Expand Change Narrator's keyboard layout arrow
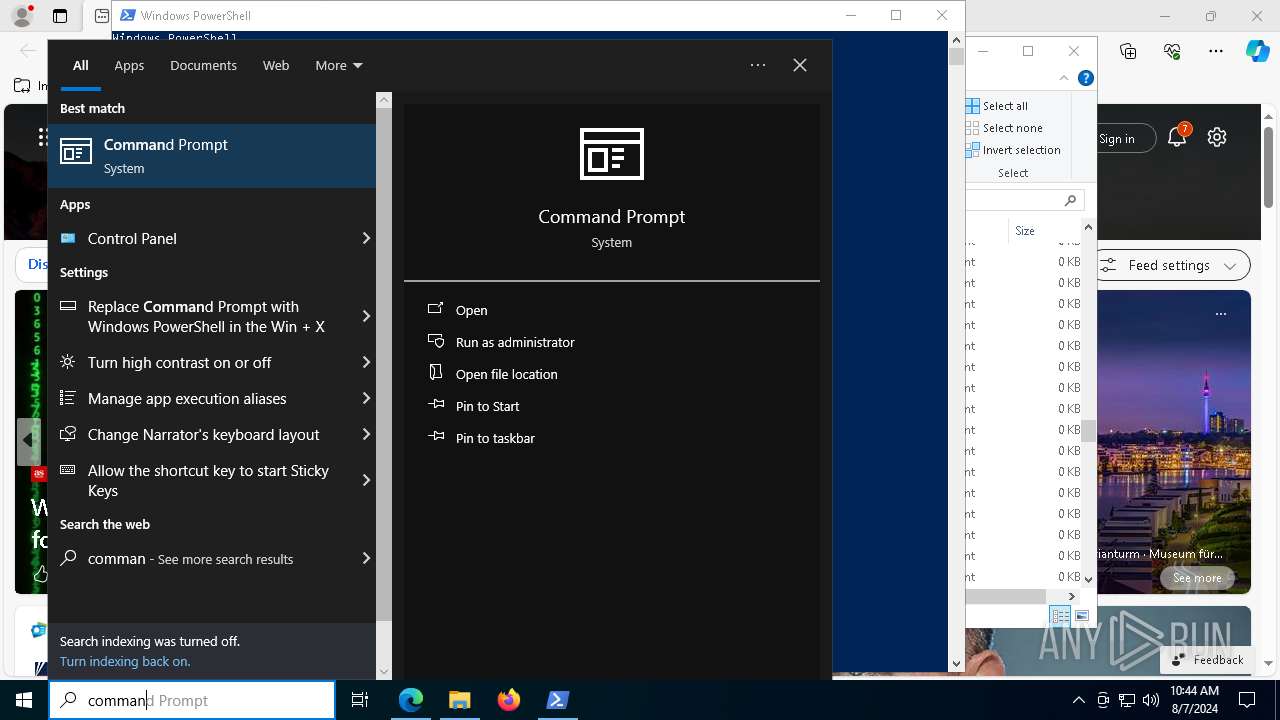Screen dimensions: 1280x720 coord(366,434)
